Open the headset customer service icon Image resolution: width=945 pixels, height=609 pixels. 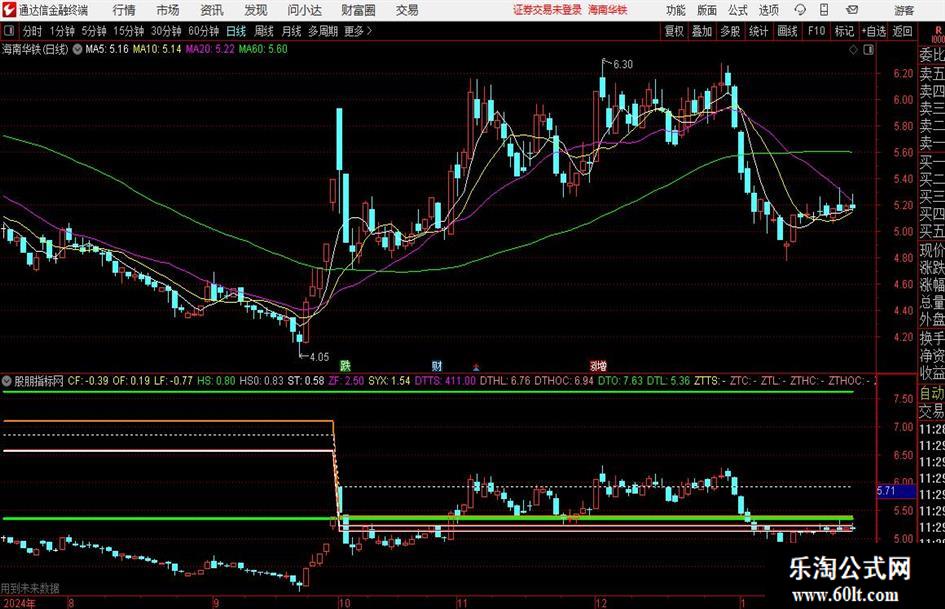[x=800, y=10]
